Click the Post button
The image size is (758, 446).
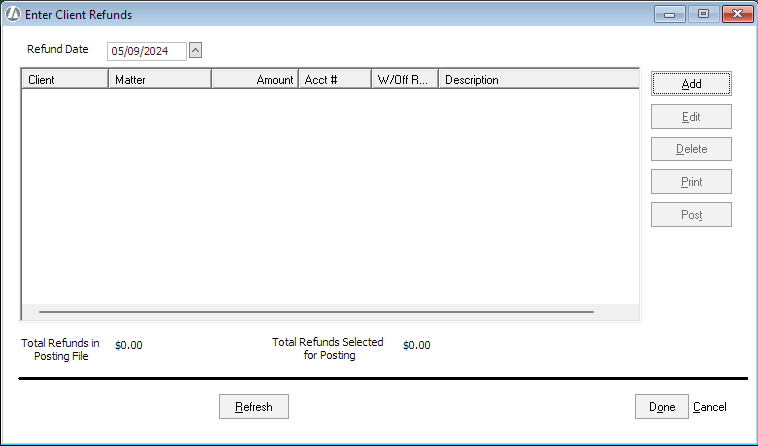691,215
